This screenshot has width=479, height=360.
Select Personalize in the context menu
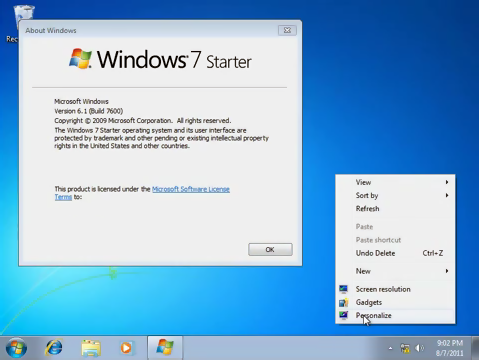[395, 315]
